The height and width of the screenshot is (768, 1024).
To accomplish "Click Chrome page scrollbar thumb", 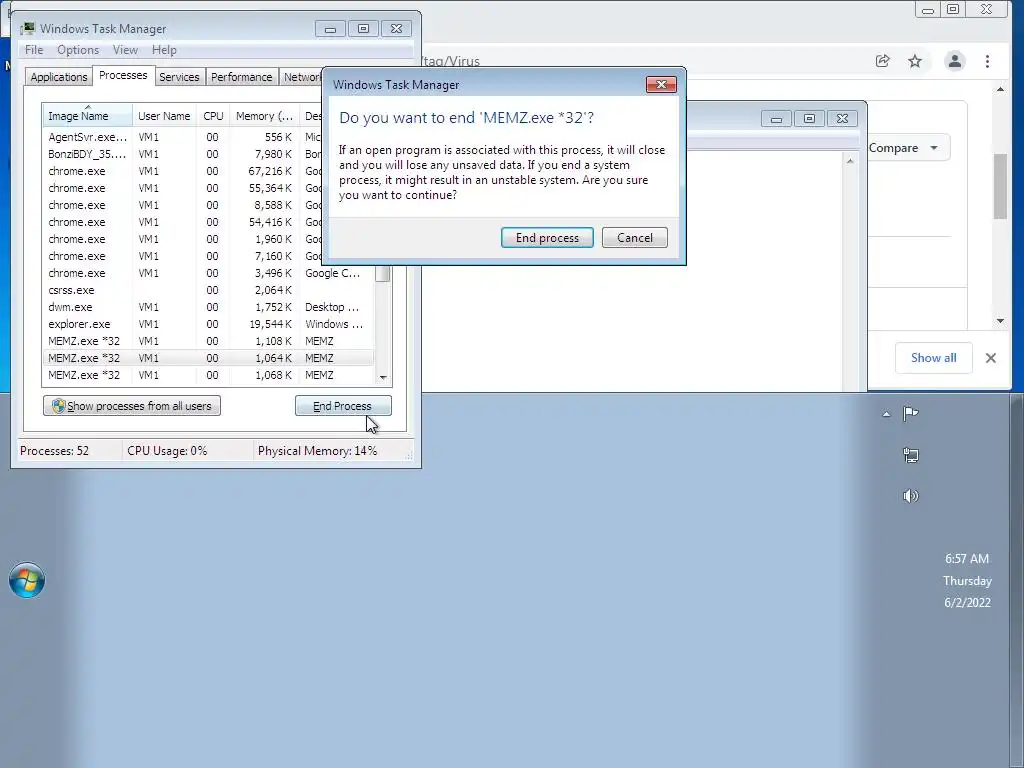I will pos(1000,187).
